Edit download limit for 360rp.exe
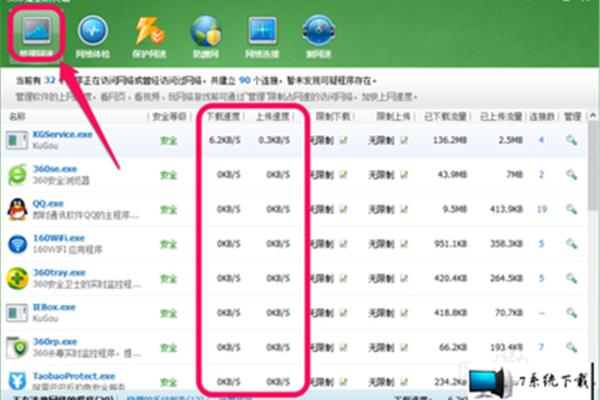The height and width of the screenshot is (400, 600). point(343,347)
